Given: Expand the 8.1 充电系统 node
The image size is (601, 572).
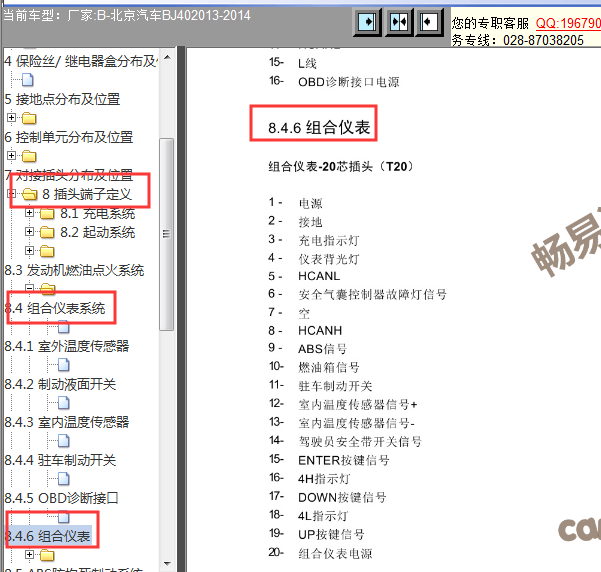Looking at the screenshot, I should click(30, 212).
